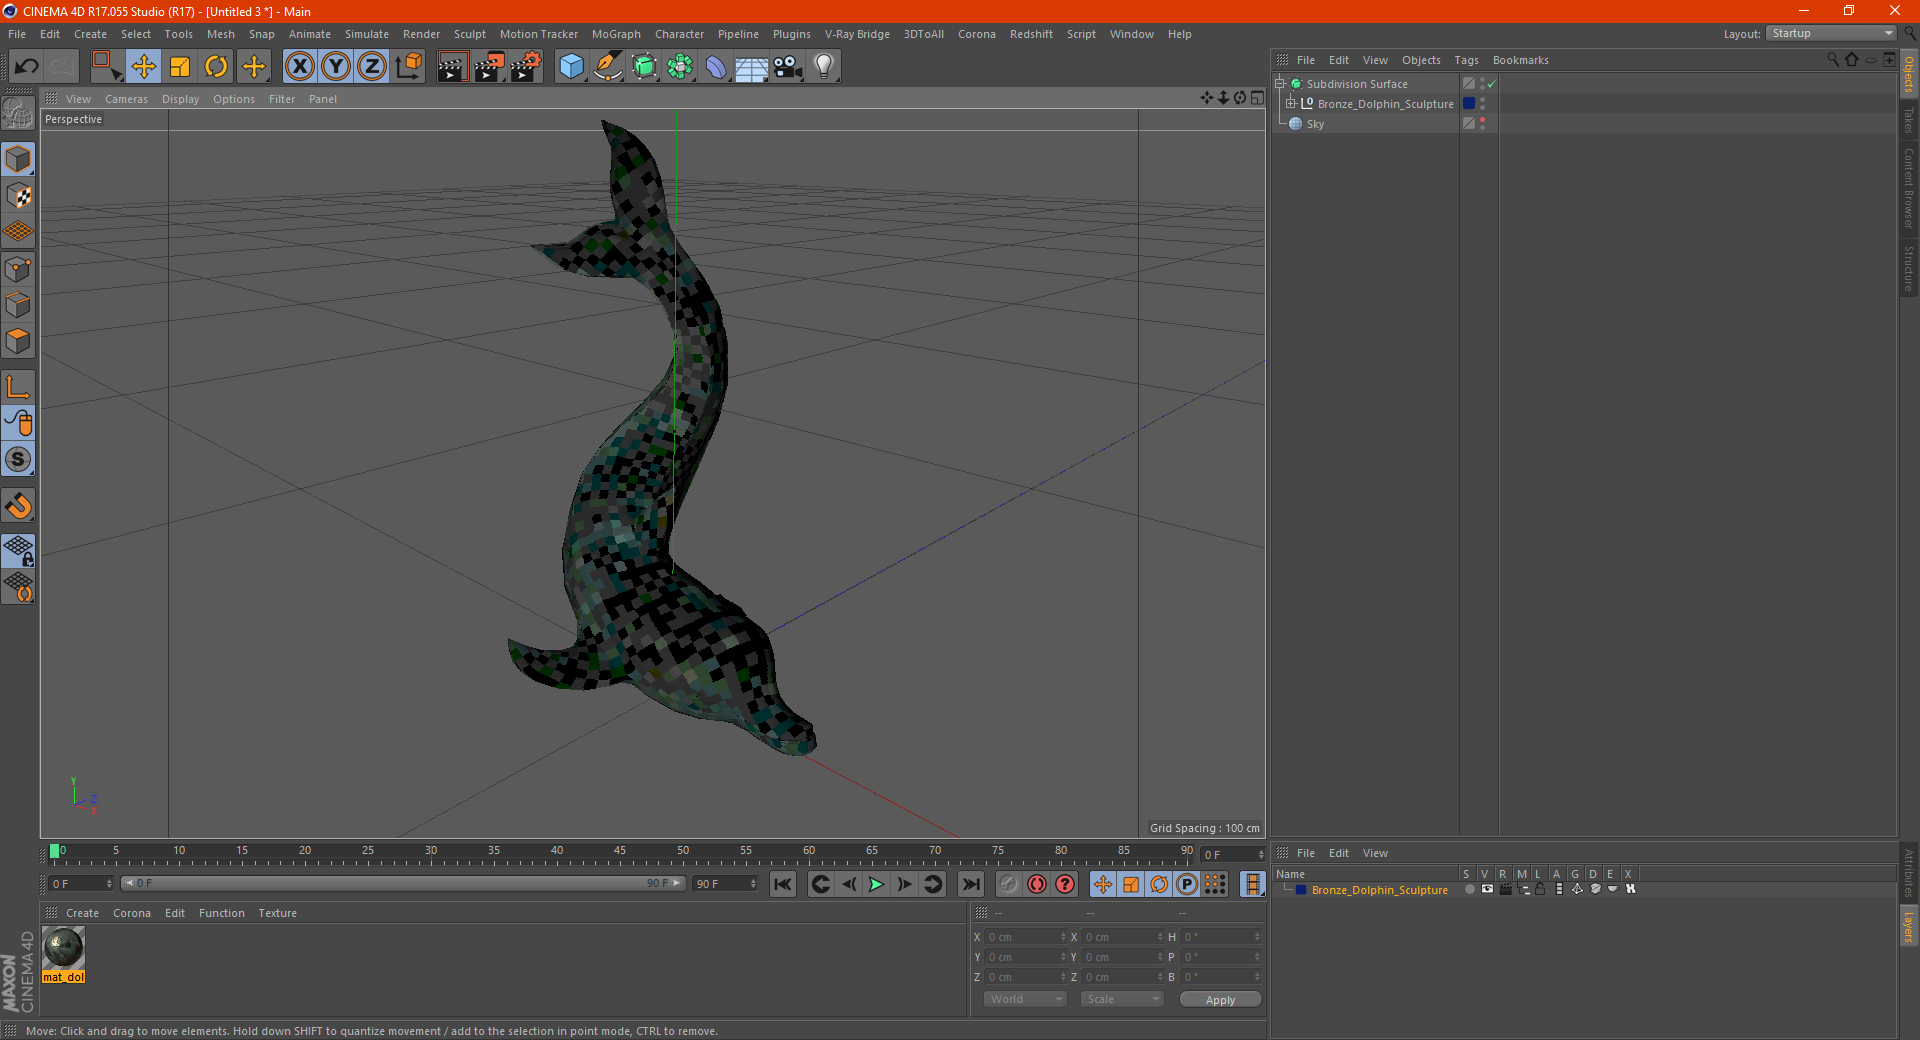Screen dimensions: 1920x1040
Task: Enable the Axis mode L icon
Action: 18,387
